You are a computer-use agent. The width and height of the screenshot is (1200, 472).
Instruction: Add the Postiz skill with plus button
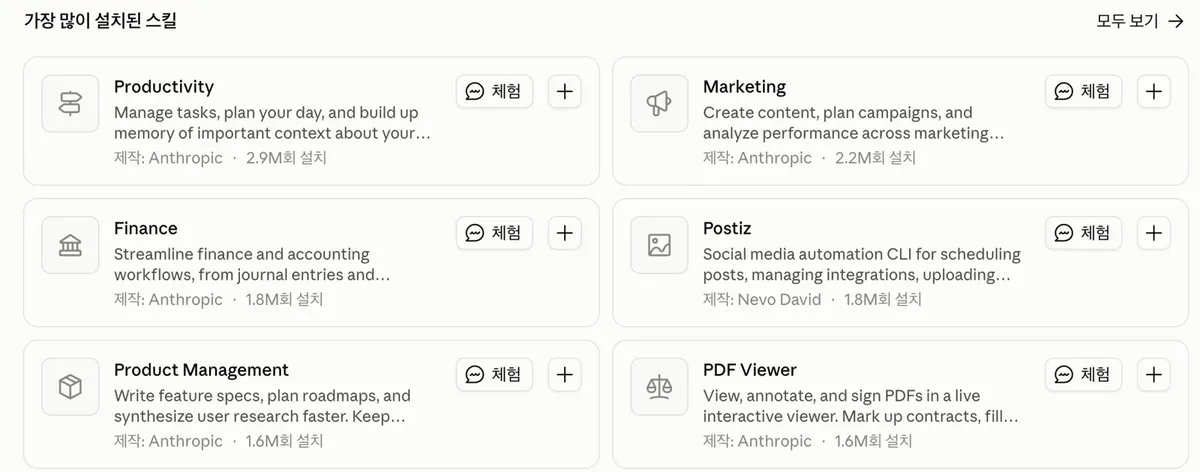coord(1154,233)
